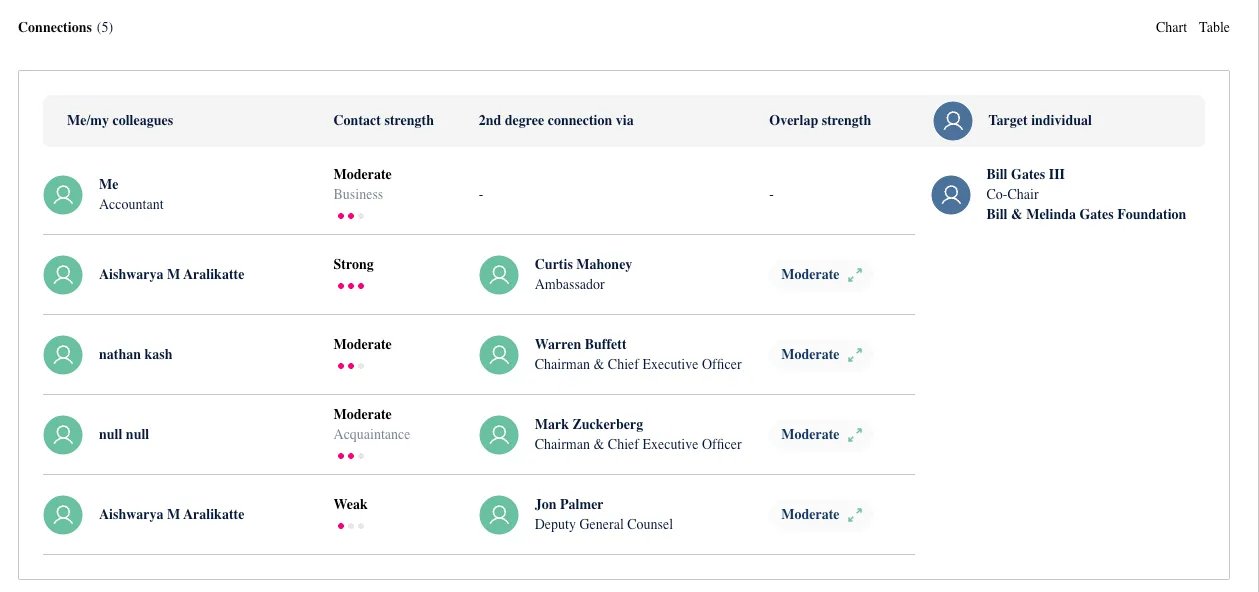Click the 2nd degree connection via header
The image size is (1259, 592).
556,121
